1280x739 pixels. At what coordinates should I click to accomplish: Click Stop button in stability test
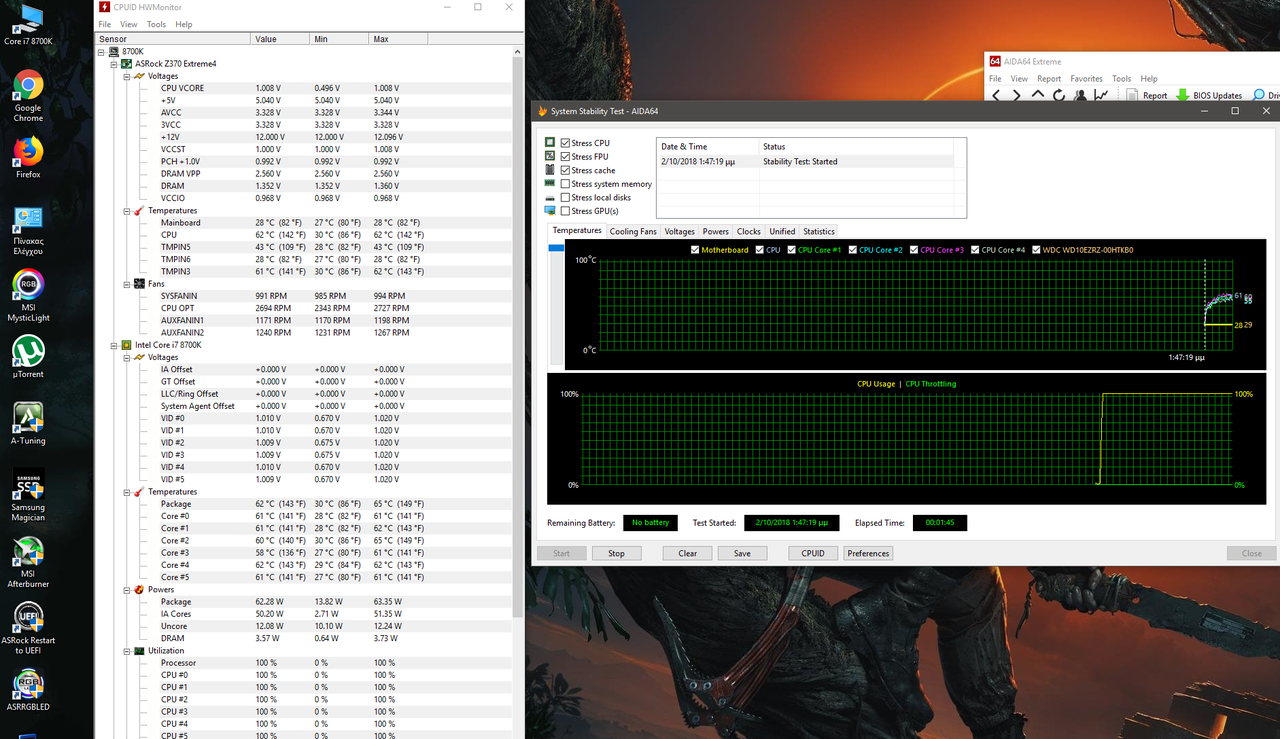pos(616,553)
